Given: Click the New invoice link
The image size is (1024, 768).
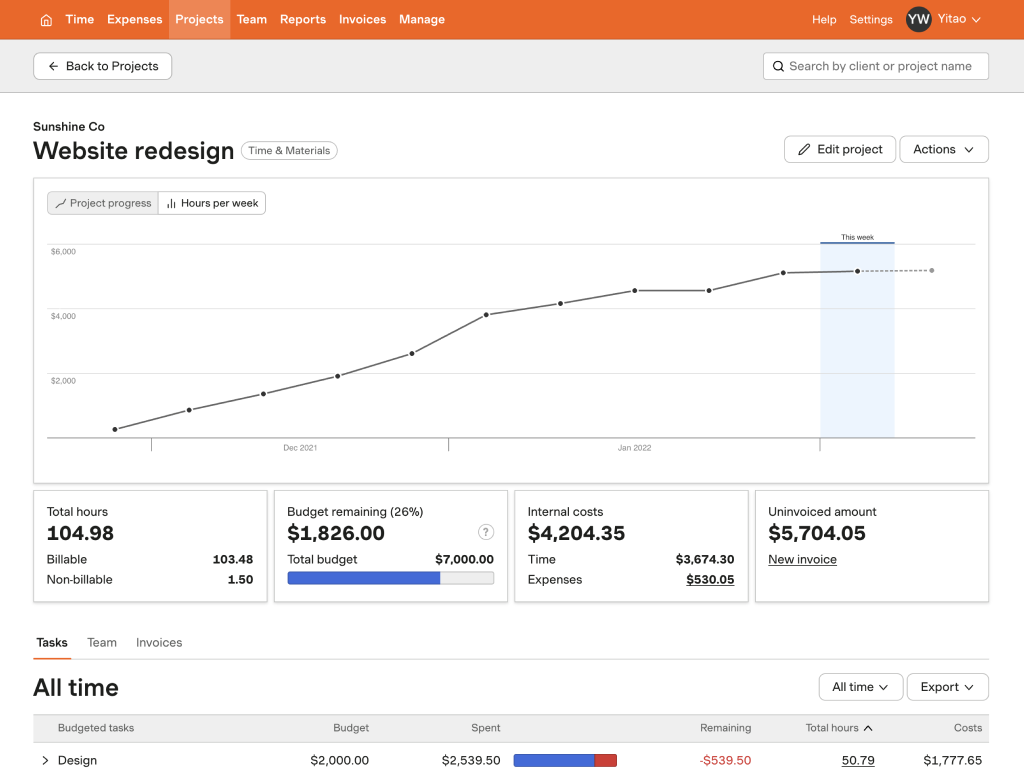Looking at the screenshot, I should (x=802, y=560).
